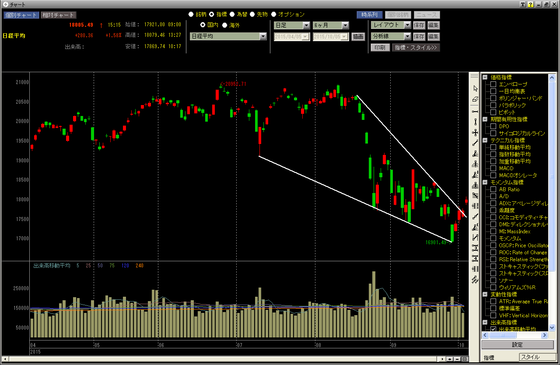Select the horizontal line drawing tool
The height and width of the screenshot is (365, 560).
475,111
